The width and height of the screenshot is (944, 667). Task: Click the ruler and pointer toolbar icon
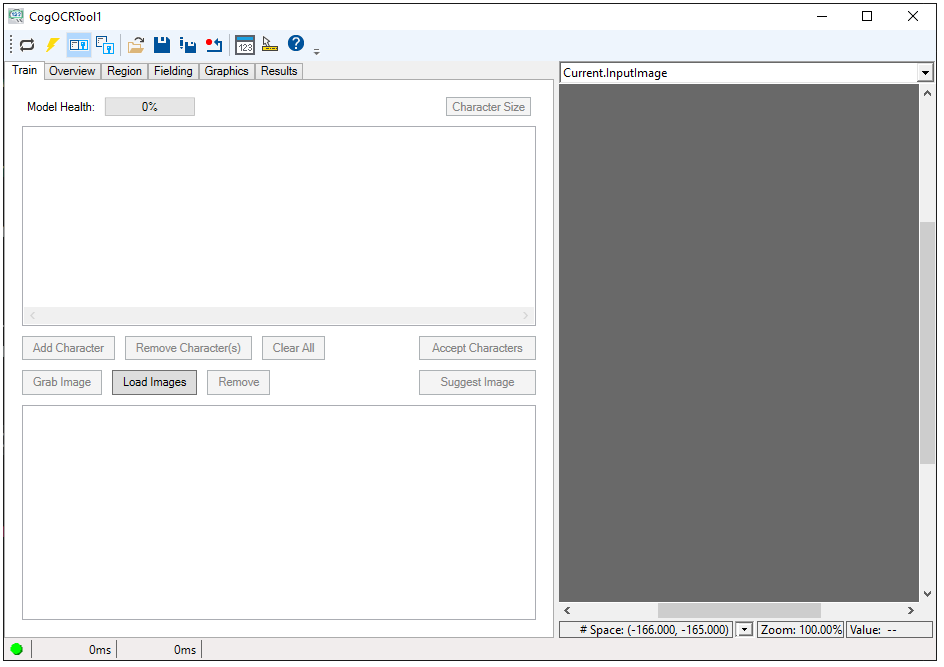pyautogui.click(x=270, y=45)
